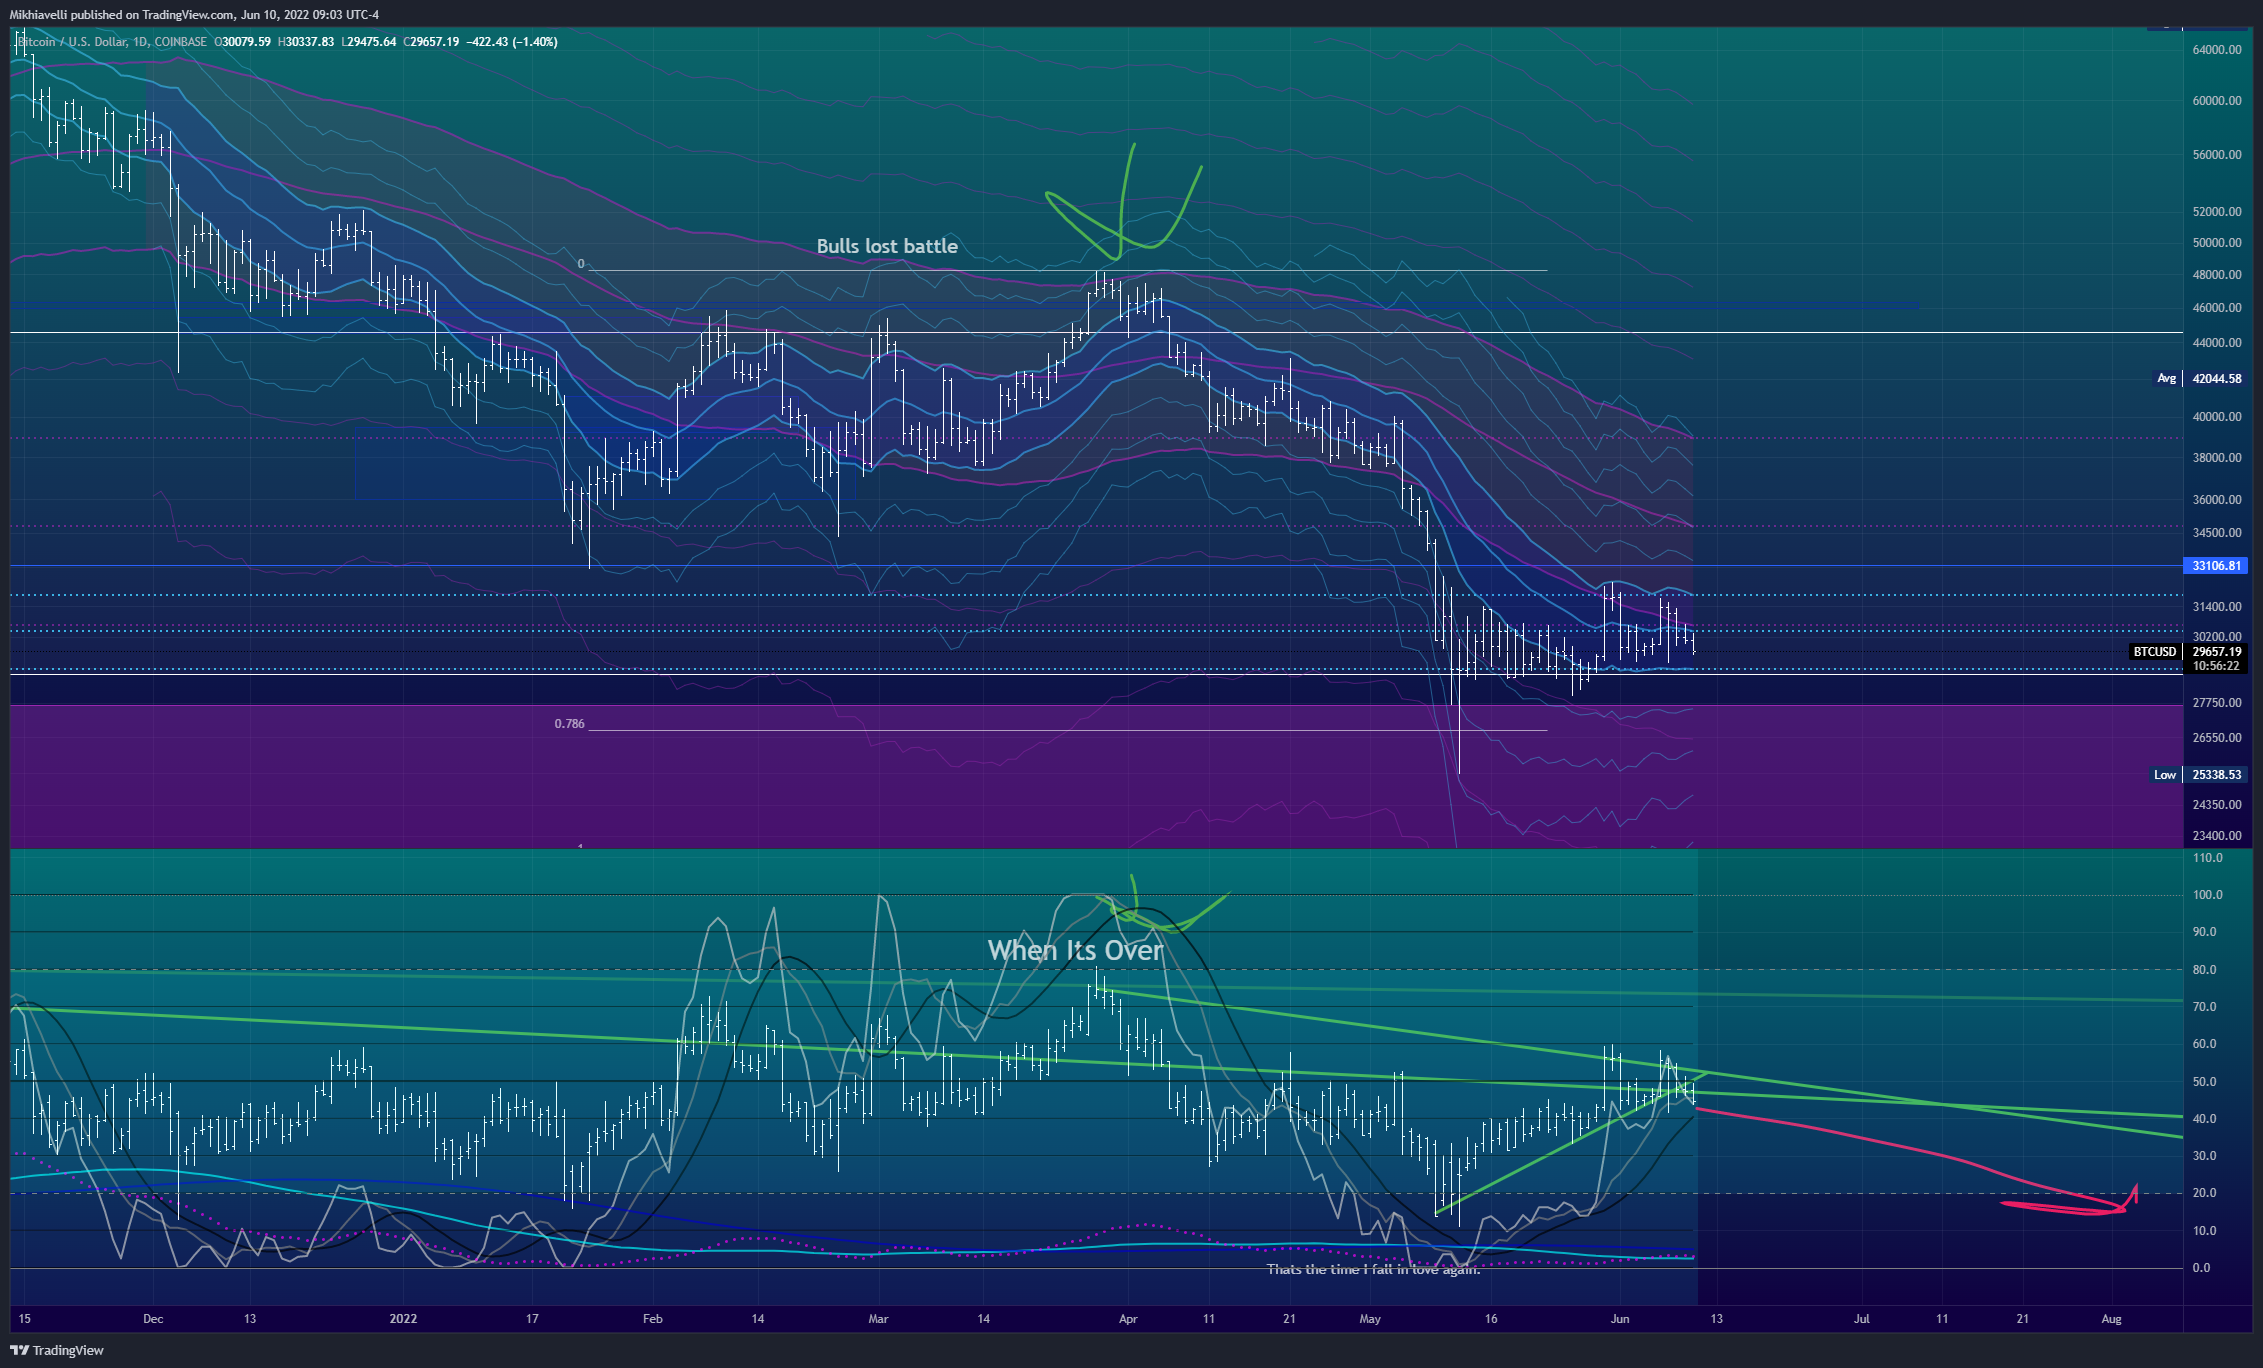Click the Low 25338.53 price label
2263x1368 pixels.
tap(2198, 775)
